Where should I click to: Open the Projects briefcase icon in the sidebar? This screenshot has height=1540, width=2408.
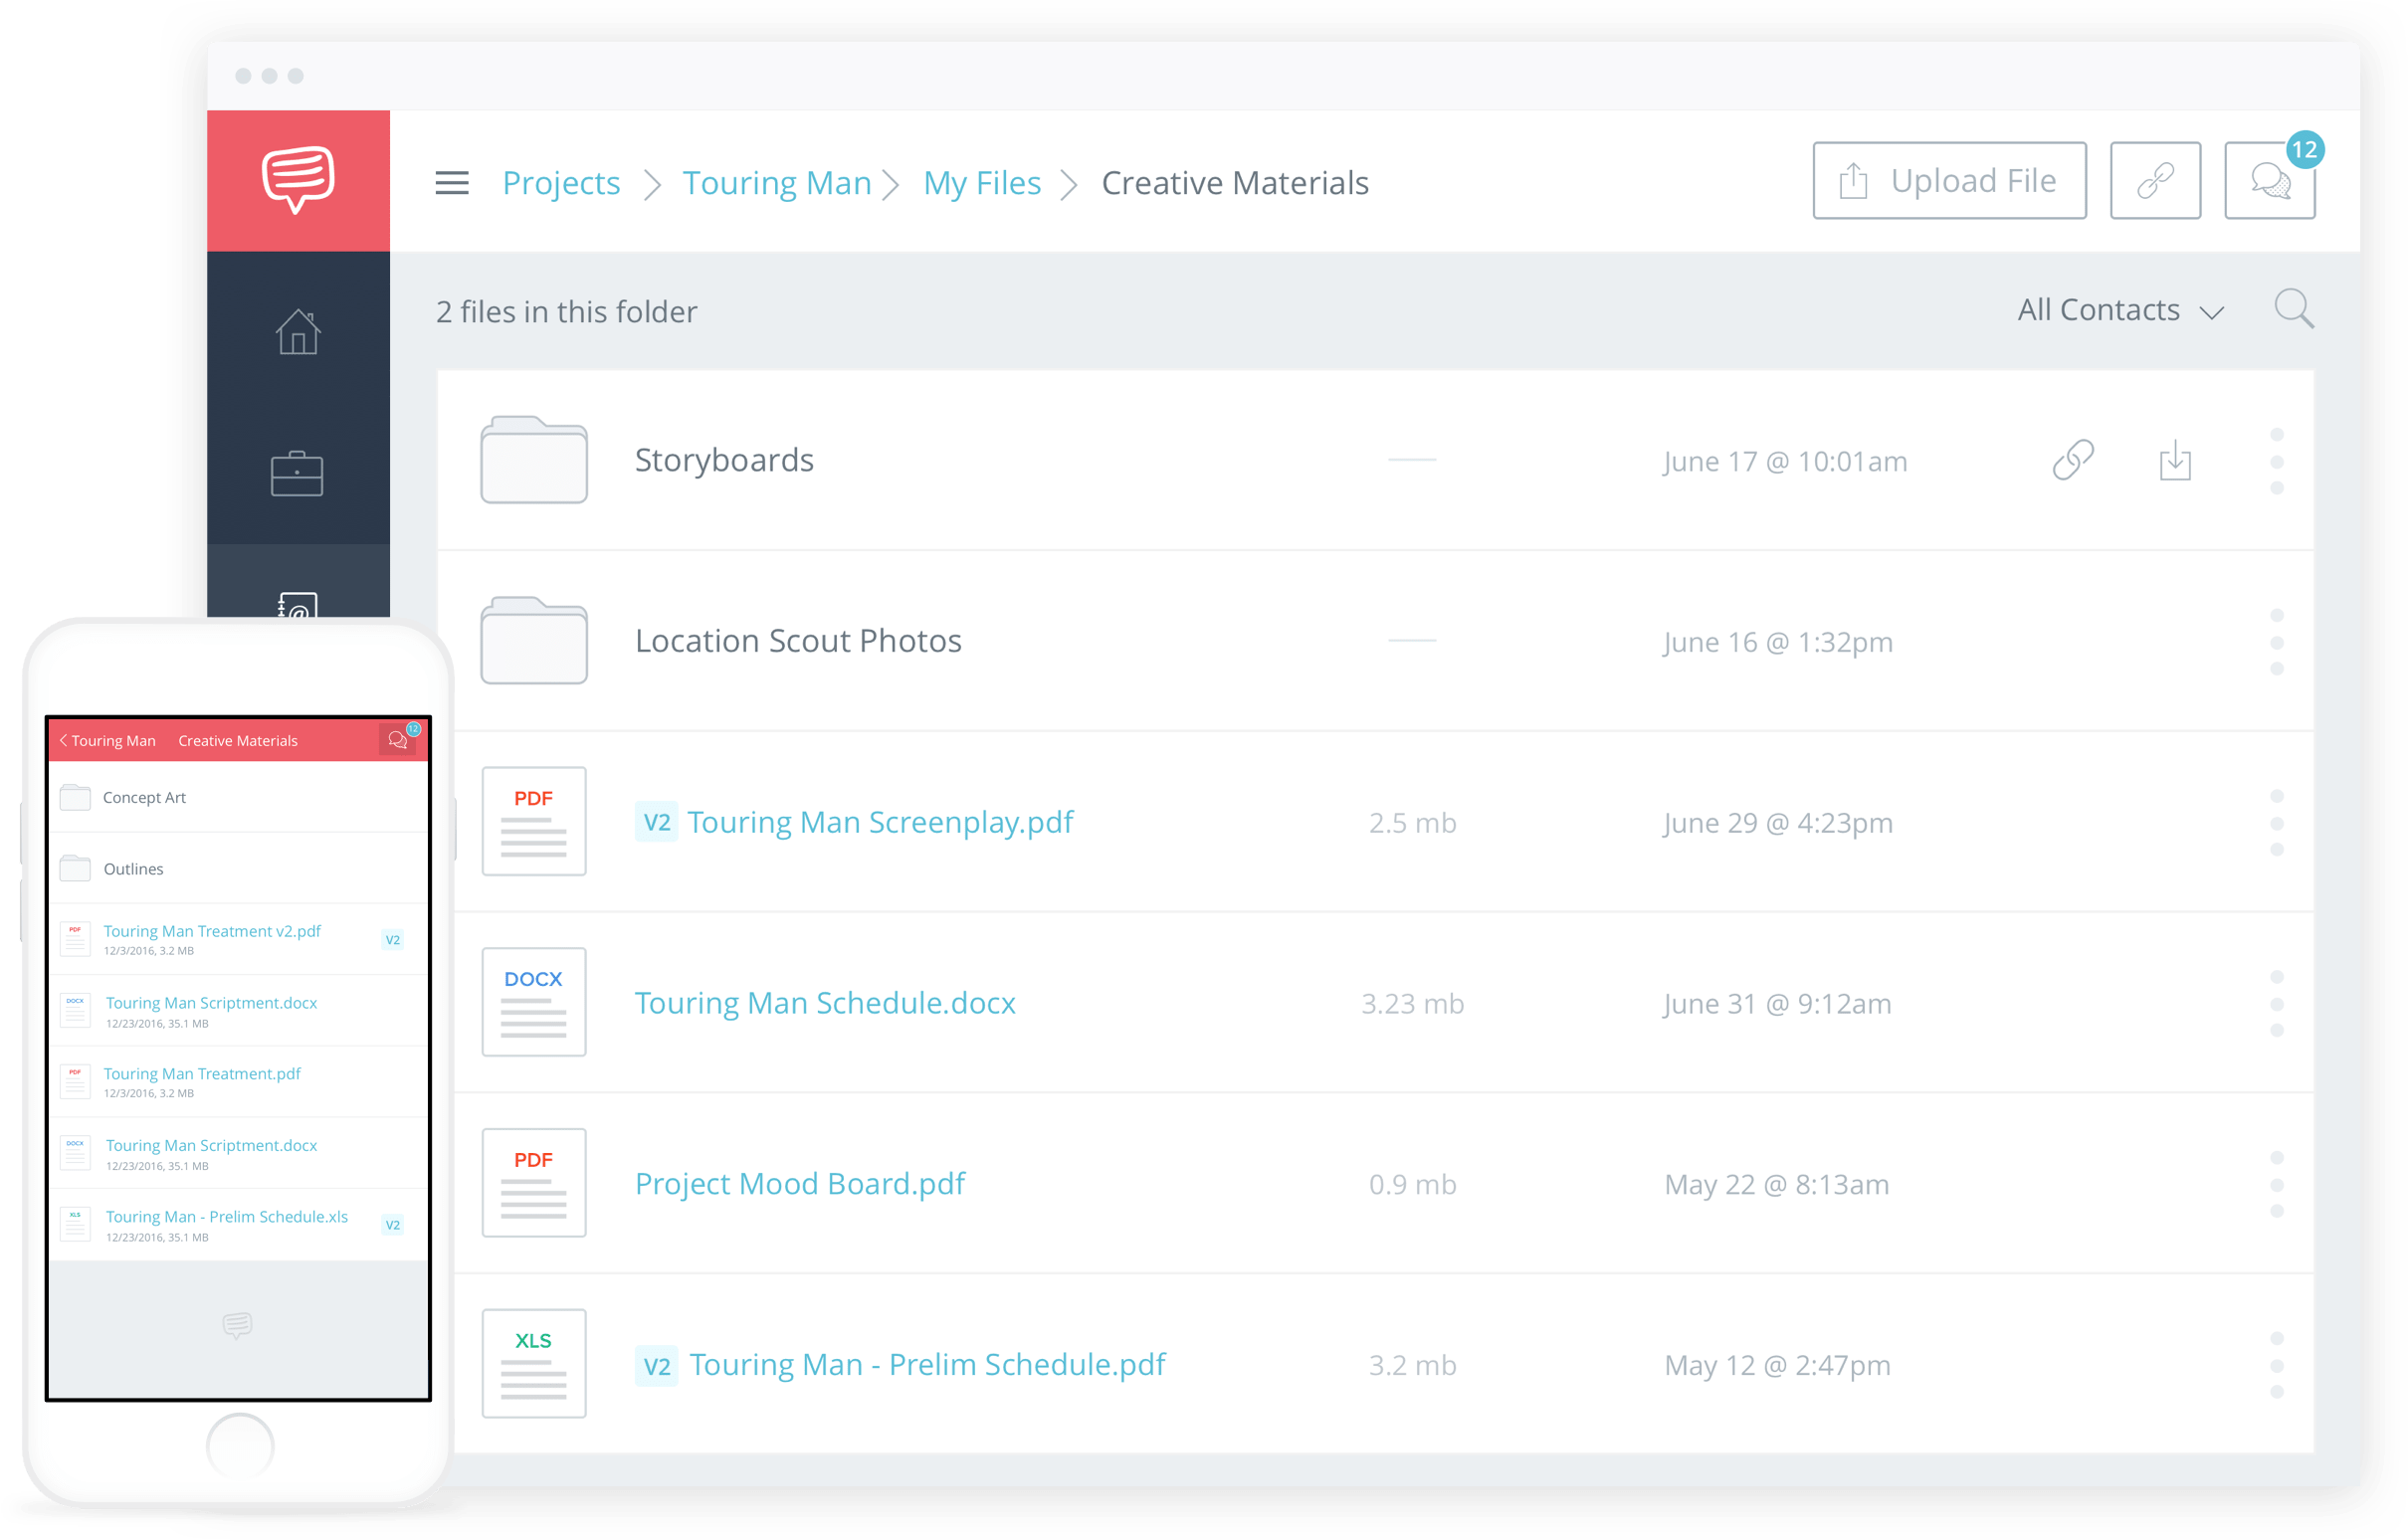point(298,472)
